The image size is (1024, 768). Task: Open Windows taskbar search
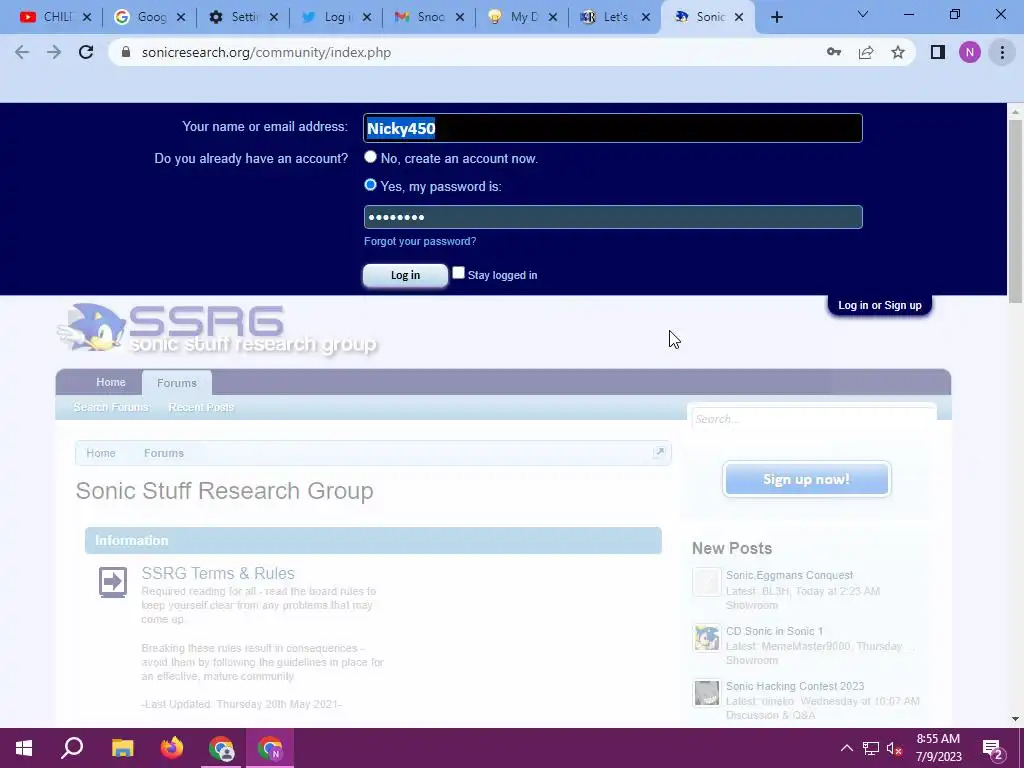72,748
